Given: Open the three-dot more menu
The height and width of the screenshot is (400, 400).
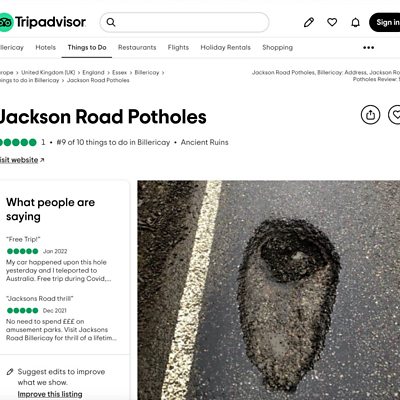Looking at the screenshot, I should point(368,48).
